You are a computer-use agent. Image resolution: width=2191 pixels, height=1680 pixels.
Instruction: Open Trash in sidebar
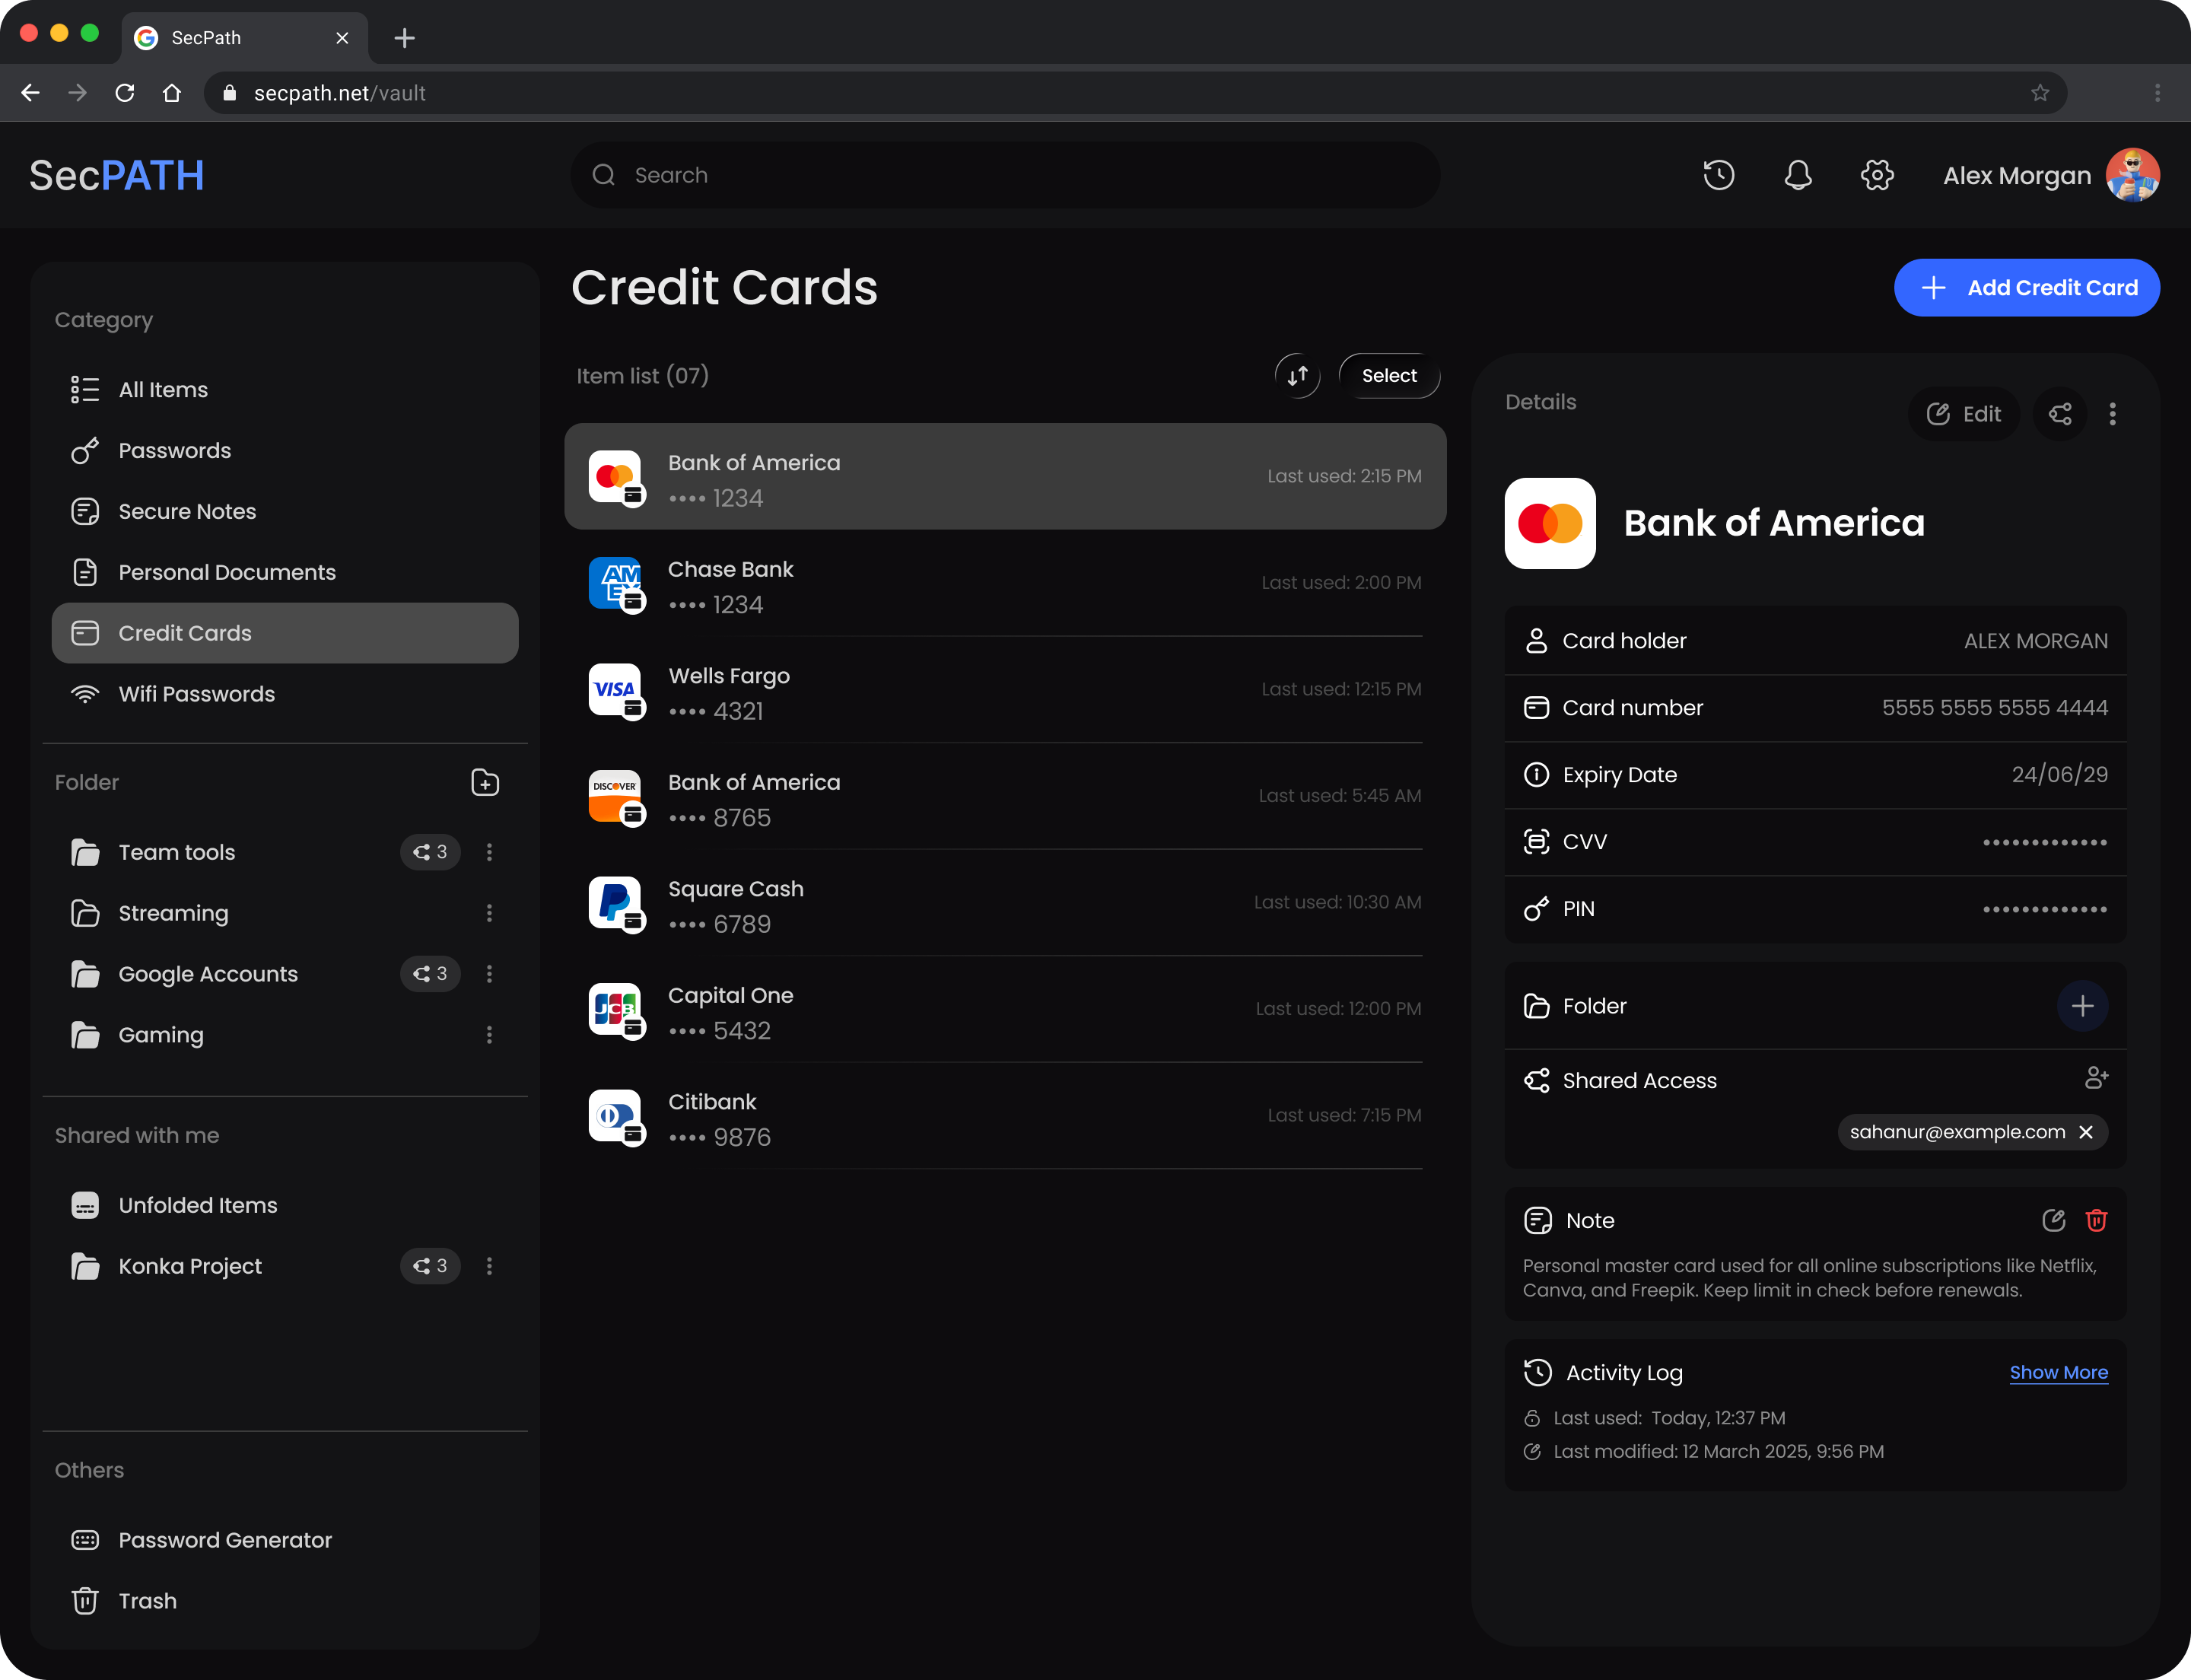point(285,1601)
